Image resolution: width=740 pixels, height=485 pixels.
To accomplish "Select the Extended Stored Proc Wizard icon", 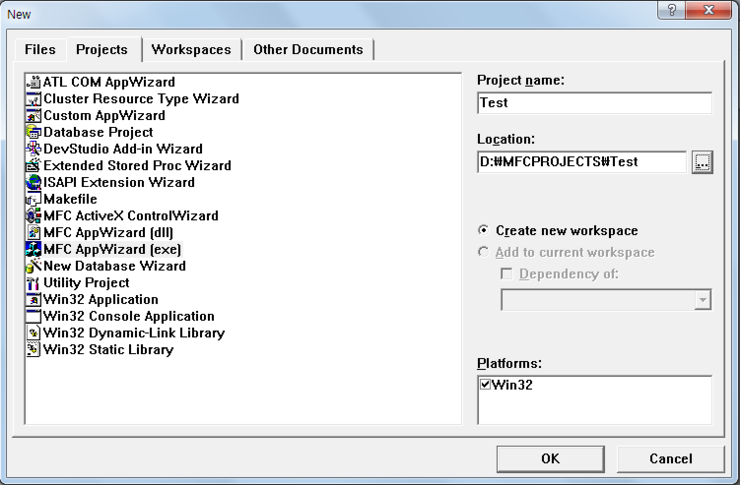I will tap(34, 166).
